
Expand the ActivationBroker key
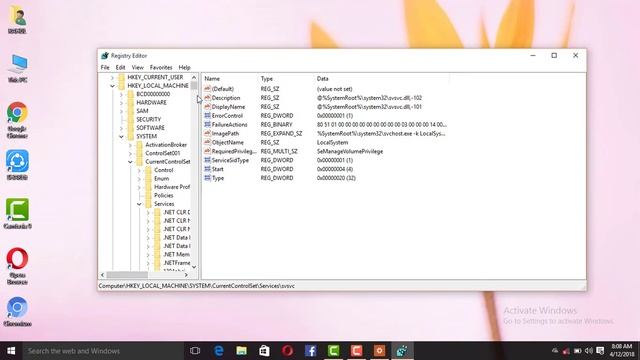[x=130, y=145]
